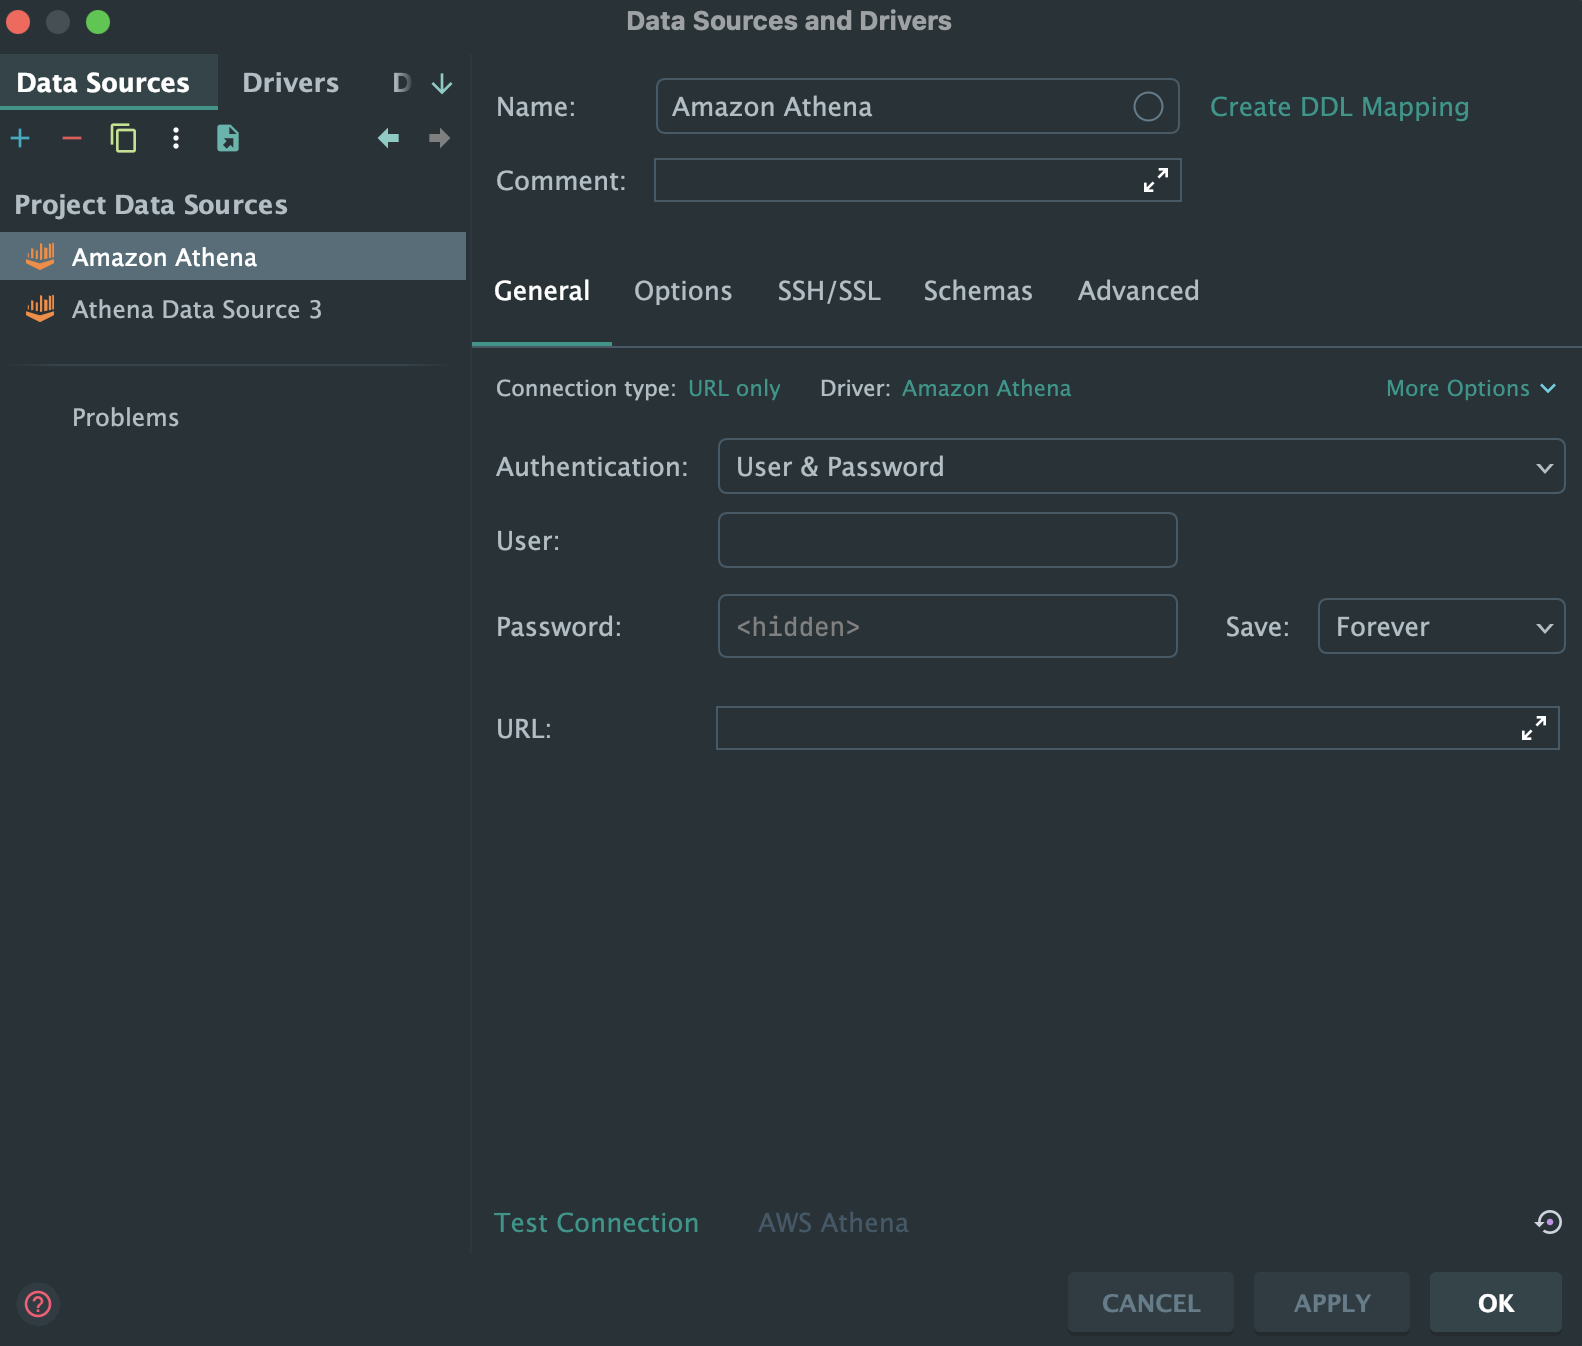Click the Project Data Sources heading
Viewport: 1582px width, 1346px height.
click(151, 205)
